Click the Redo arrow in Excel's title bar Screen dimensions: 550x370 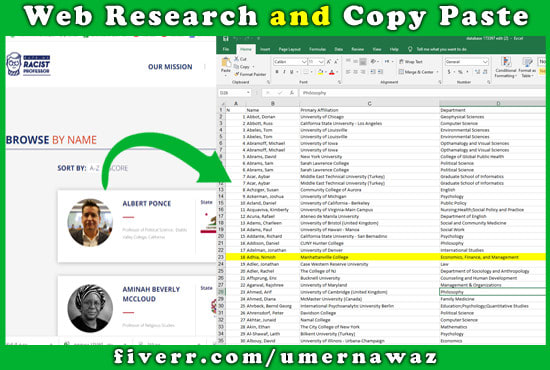click(247, 39)
